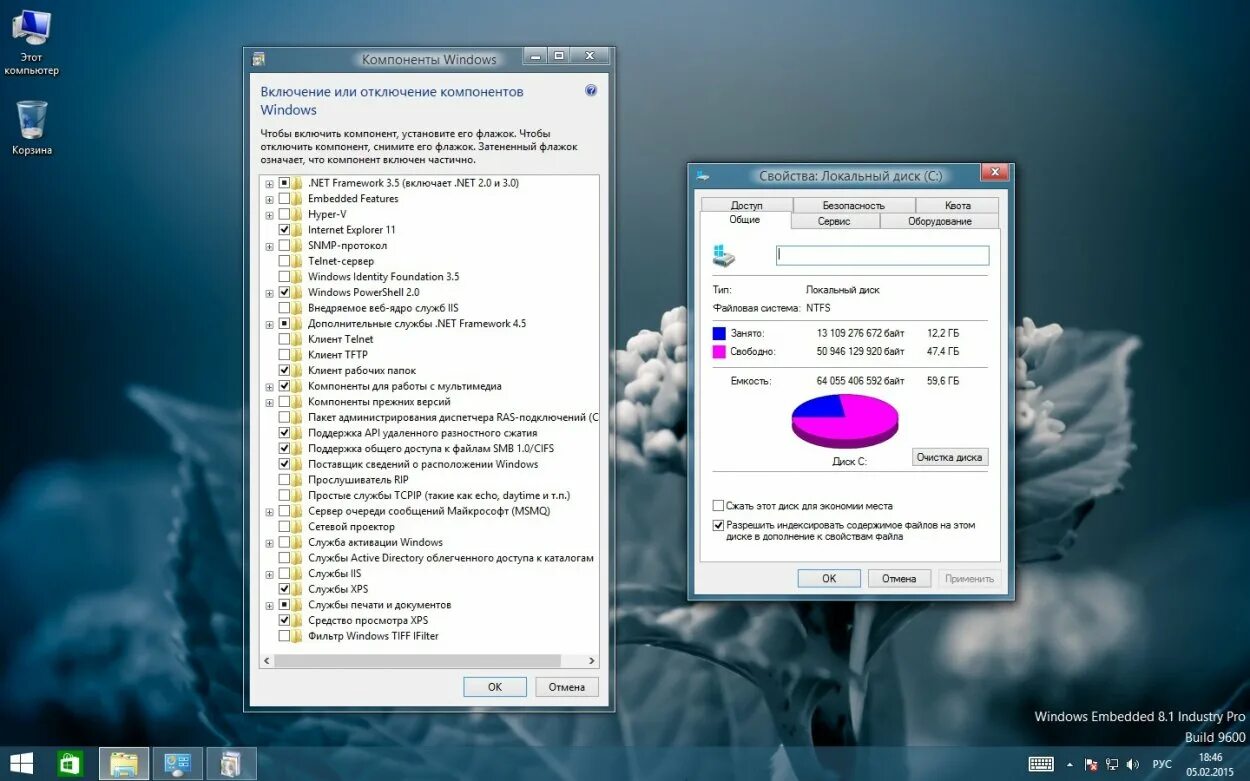The image size is (1250, 781).
Task: Uncheck the Клиент рабочих папок checkbox
Action: [284, 370]
